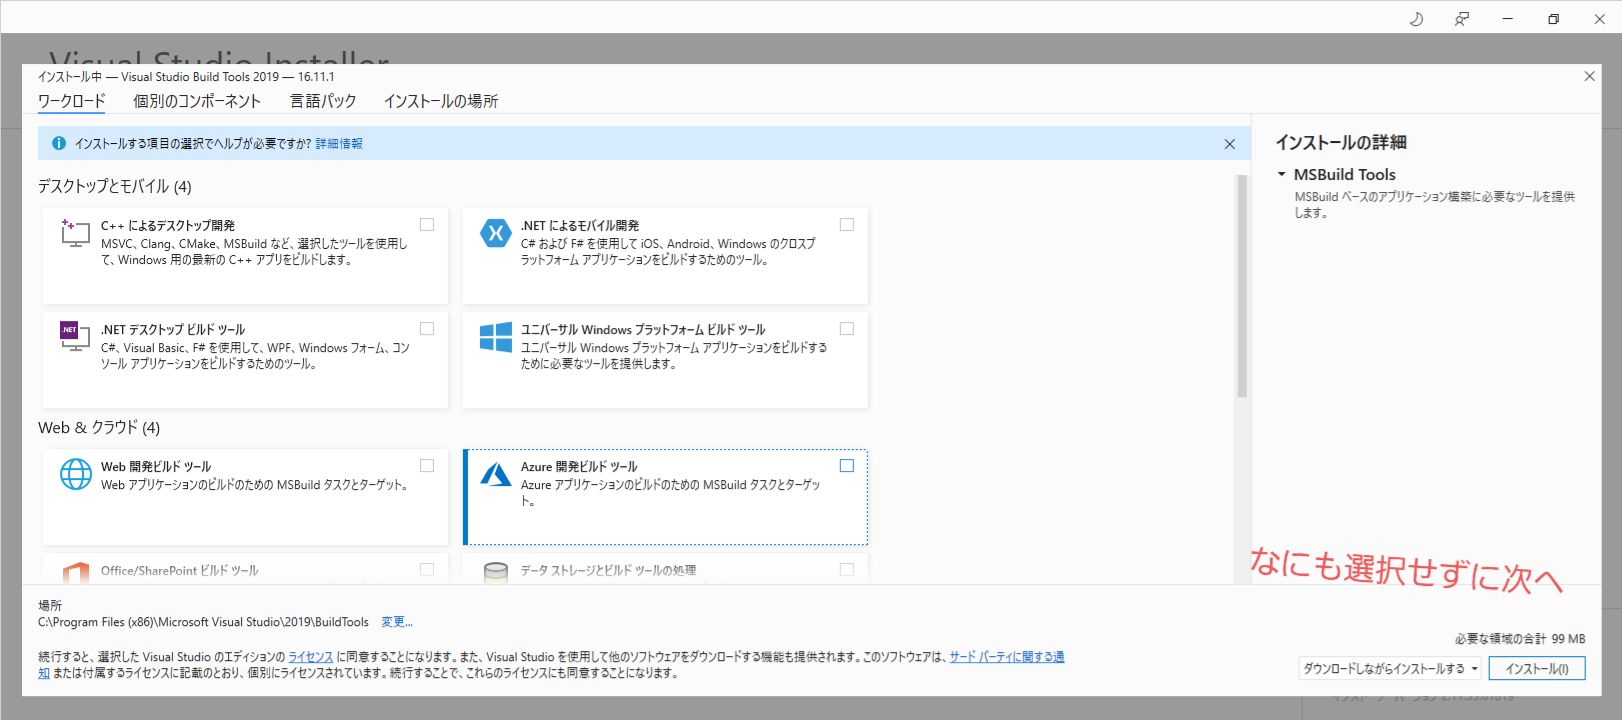1622x720 pixels.
Task: Check Office/SharePoint ビルド ツール workload
Action: 427,570
